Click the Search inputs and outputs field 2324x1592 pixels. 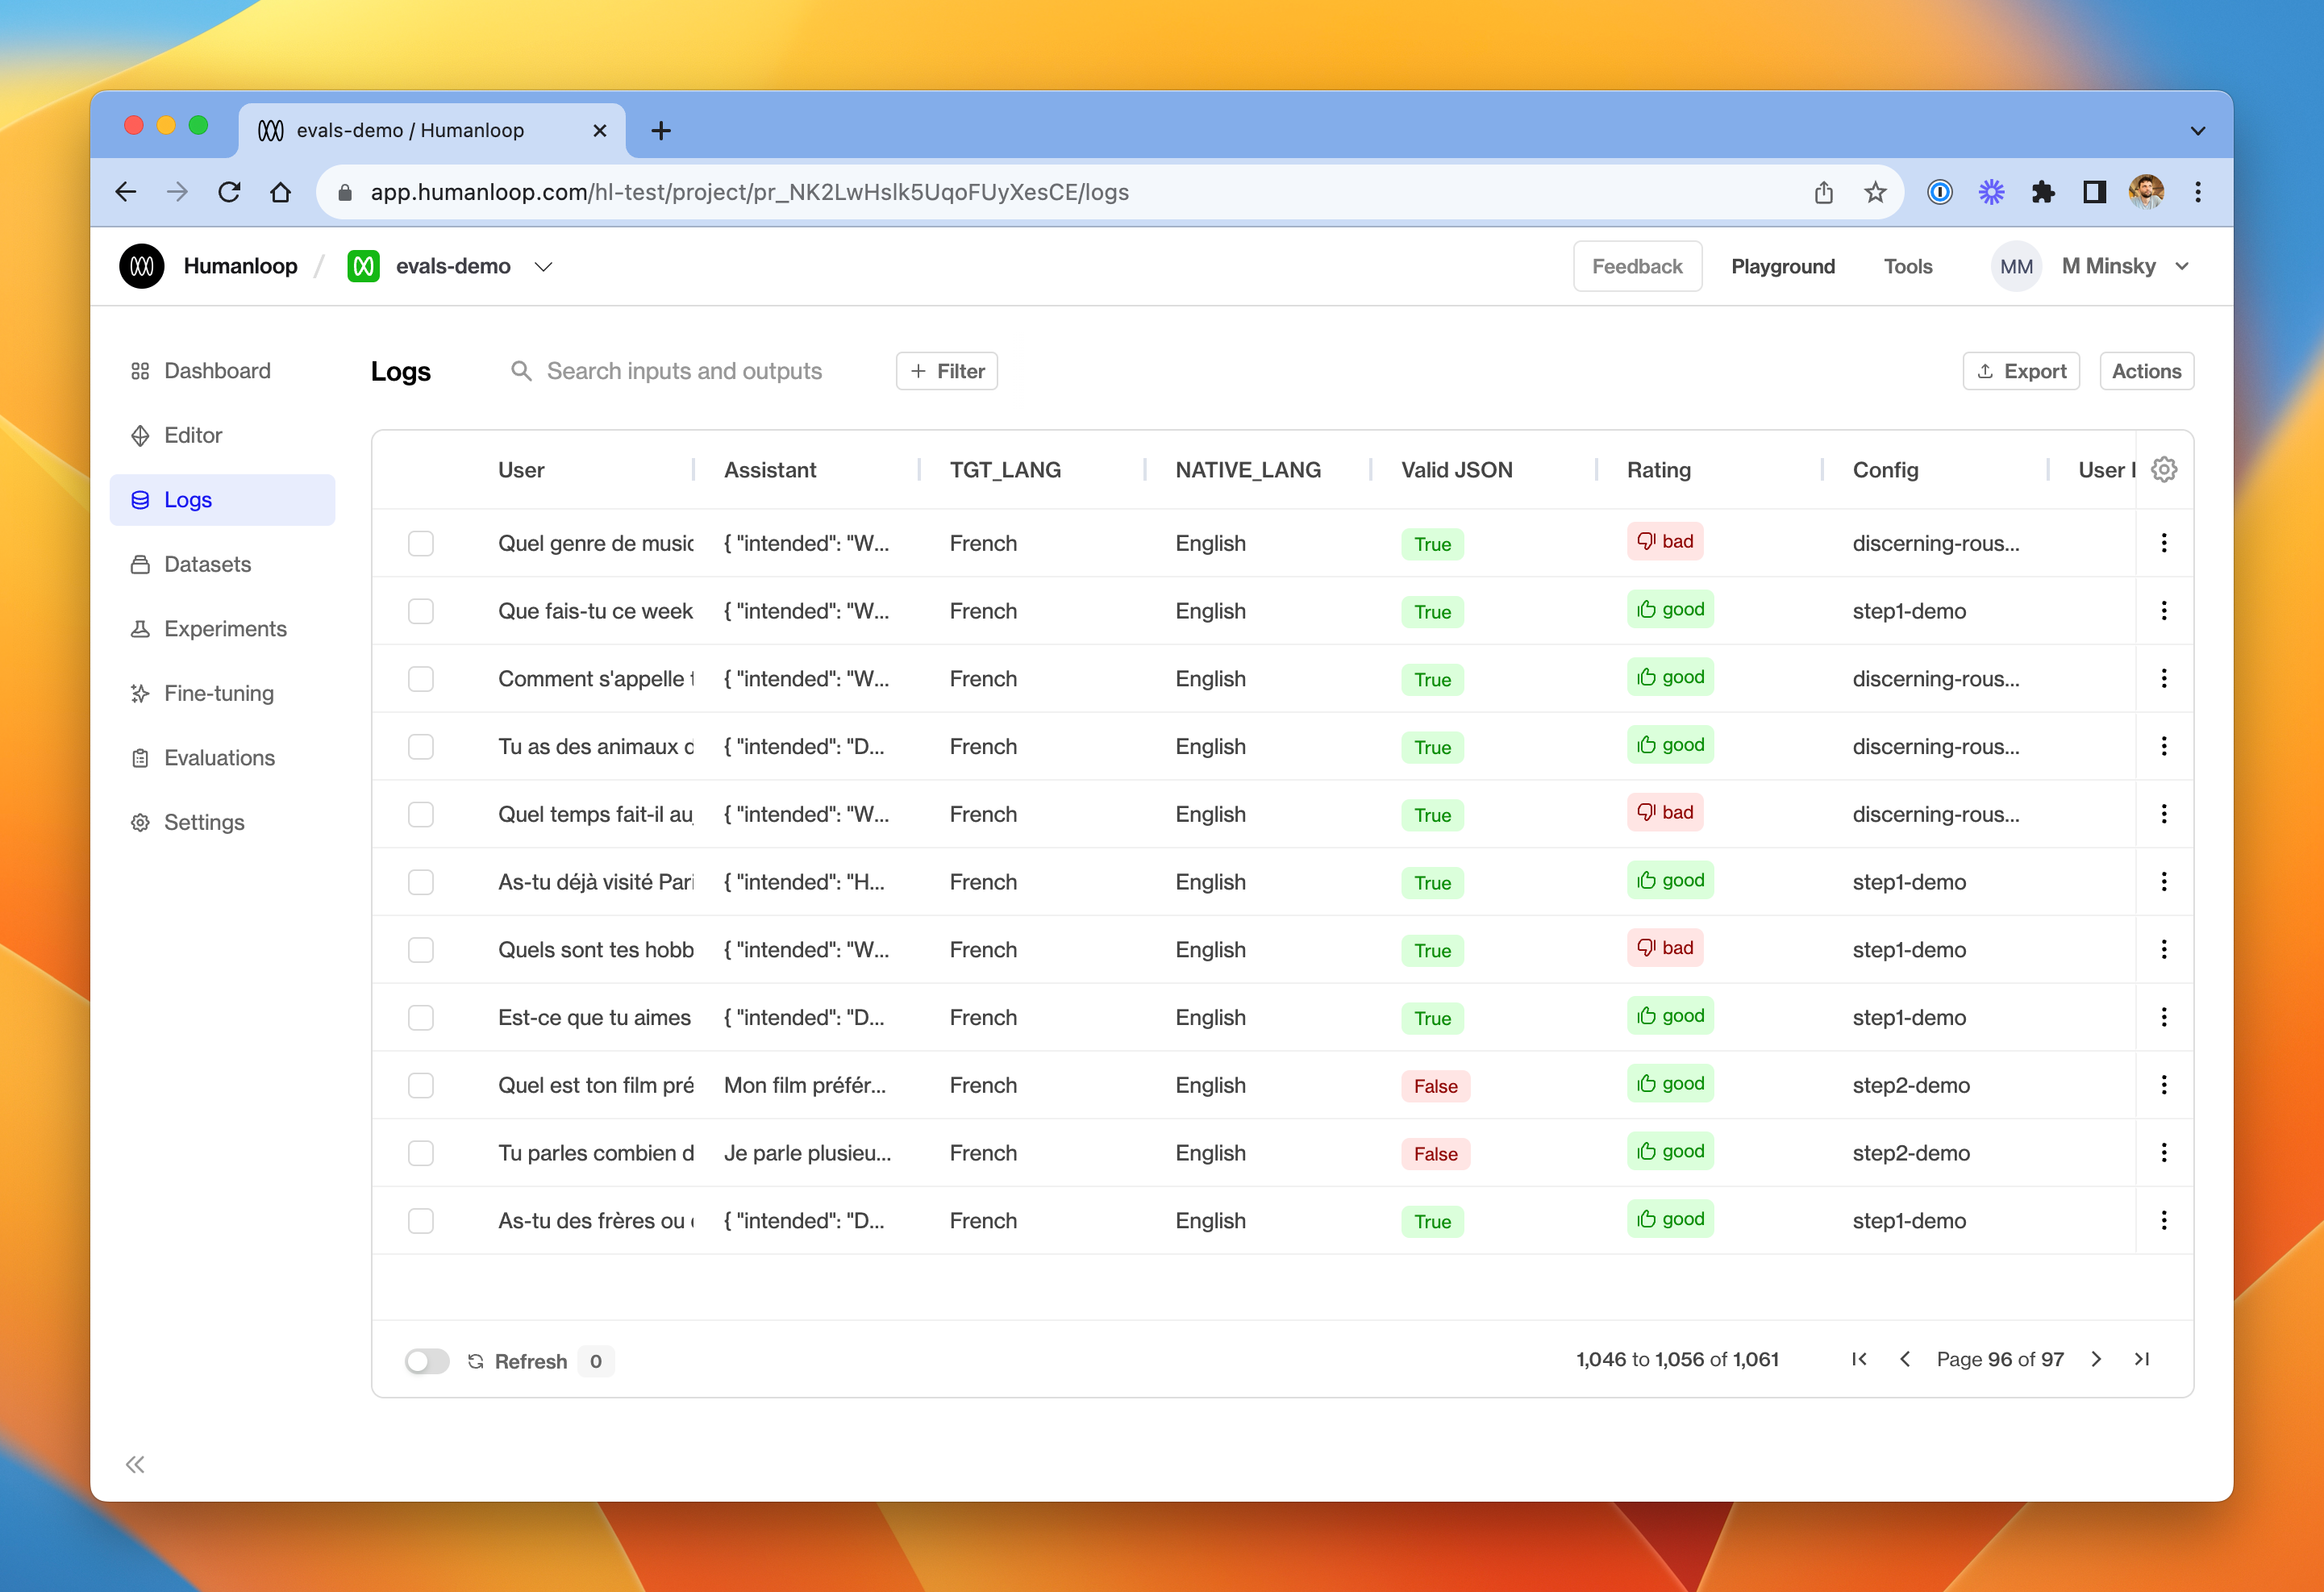coord(684,370)
